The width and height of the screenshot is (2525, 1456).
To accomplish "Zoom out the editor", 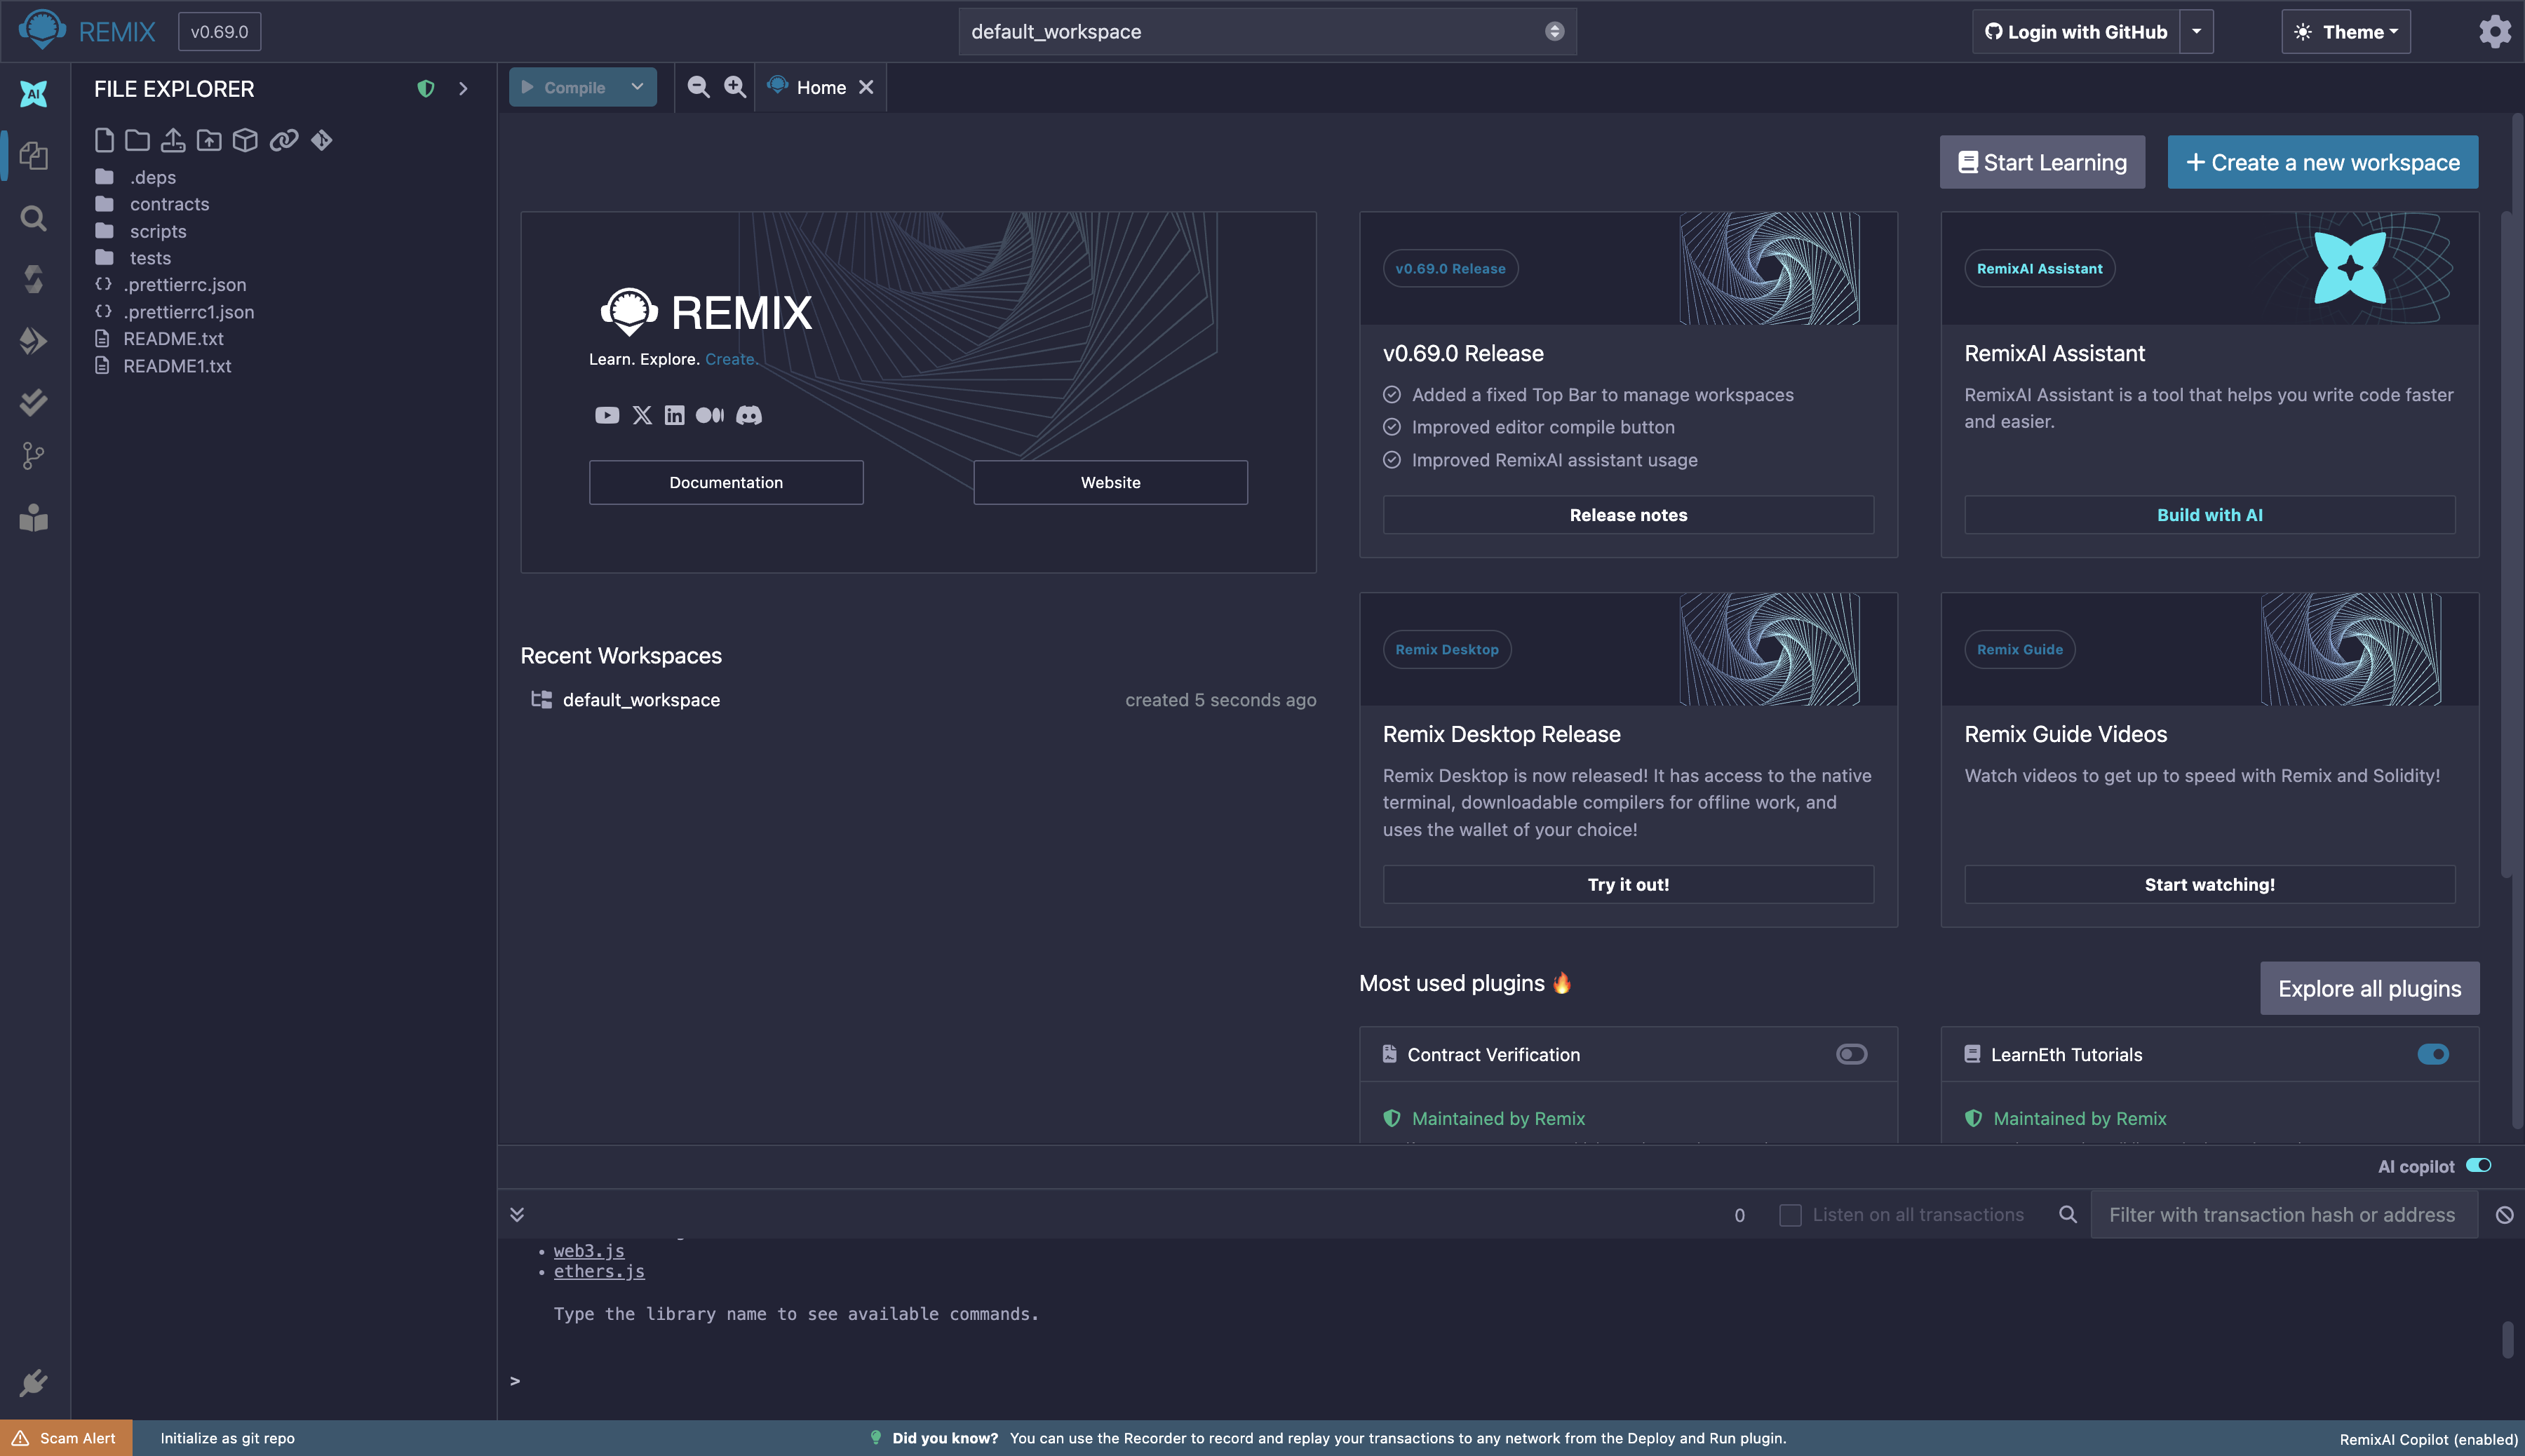I will [x=698, y=87].
